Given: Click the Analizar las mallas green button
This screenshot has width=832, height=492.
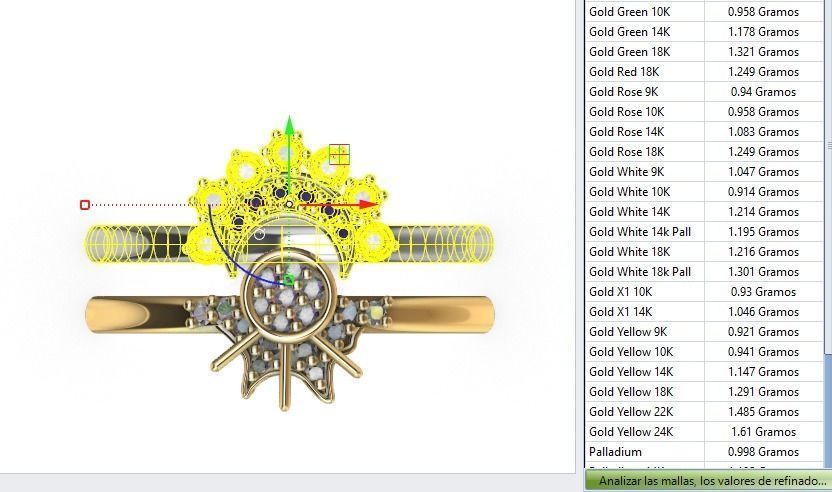Looking at the screenshot, I should (x=708, y=481).
